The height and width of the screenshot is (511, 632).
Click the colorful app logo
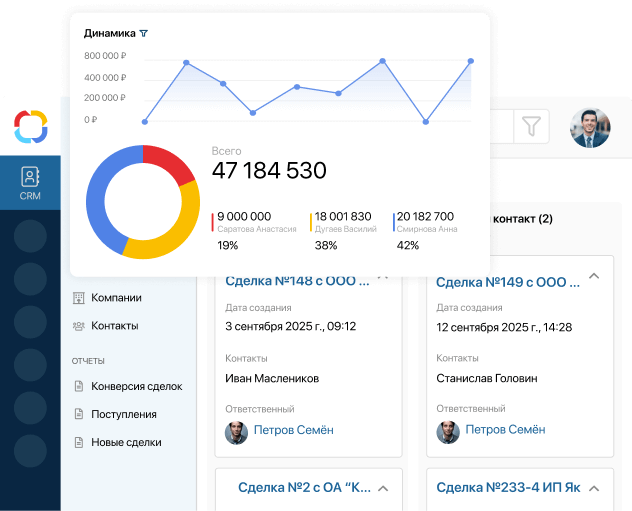click(x=30, y=127)
